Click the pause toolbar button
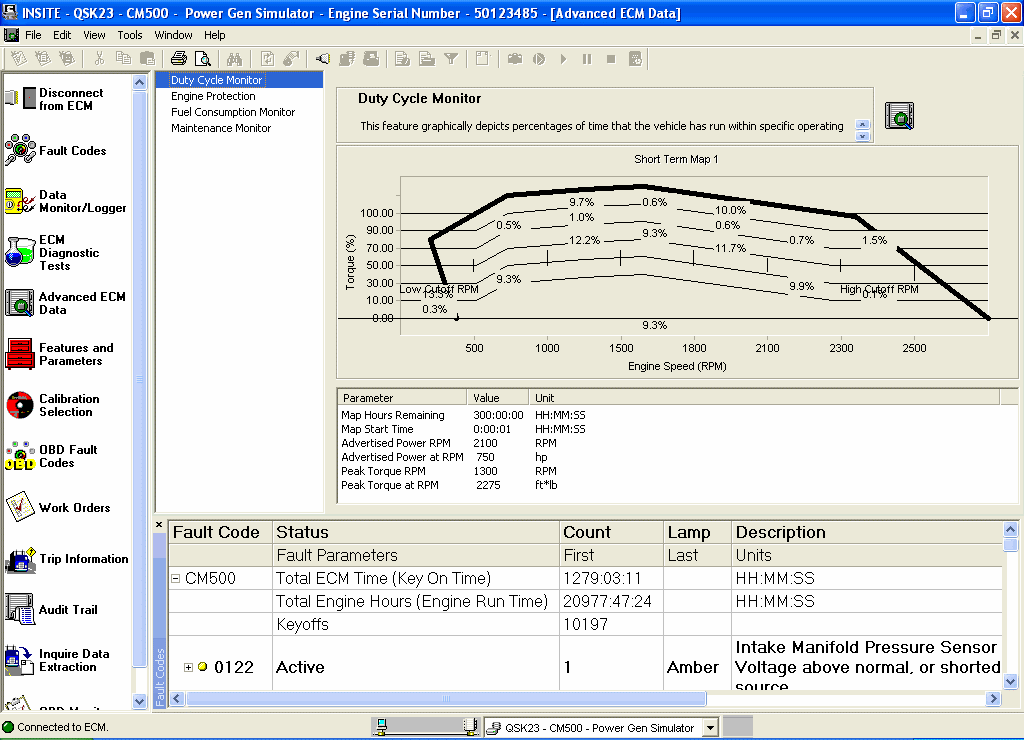 pyautogui.click(x=587, y=59)
